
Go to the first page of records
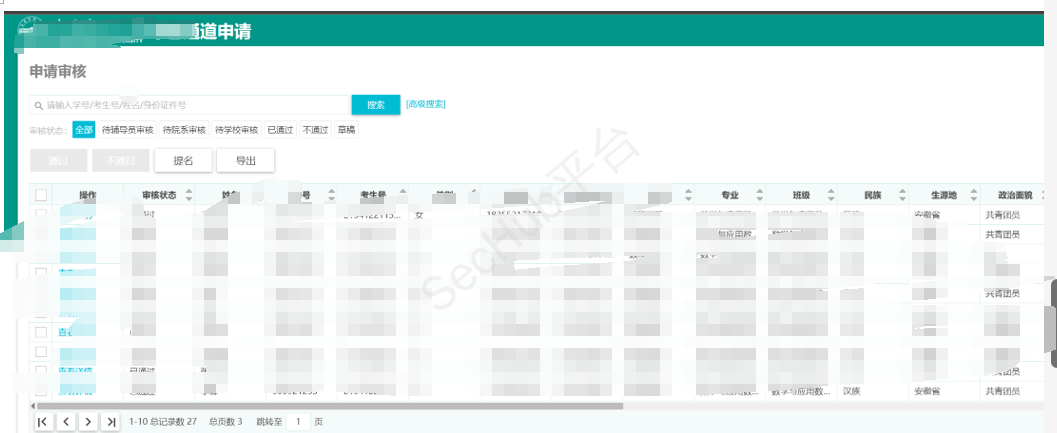(43, 422)
